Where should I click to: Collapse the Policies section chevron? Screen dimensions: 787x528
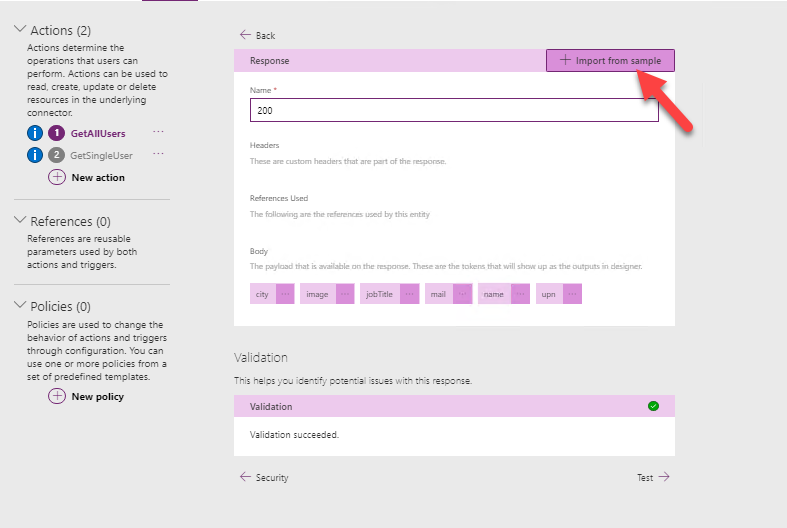pos(20,305)
